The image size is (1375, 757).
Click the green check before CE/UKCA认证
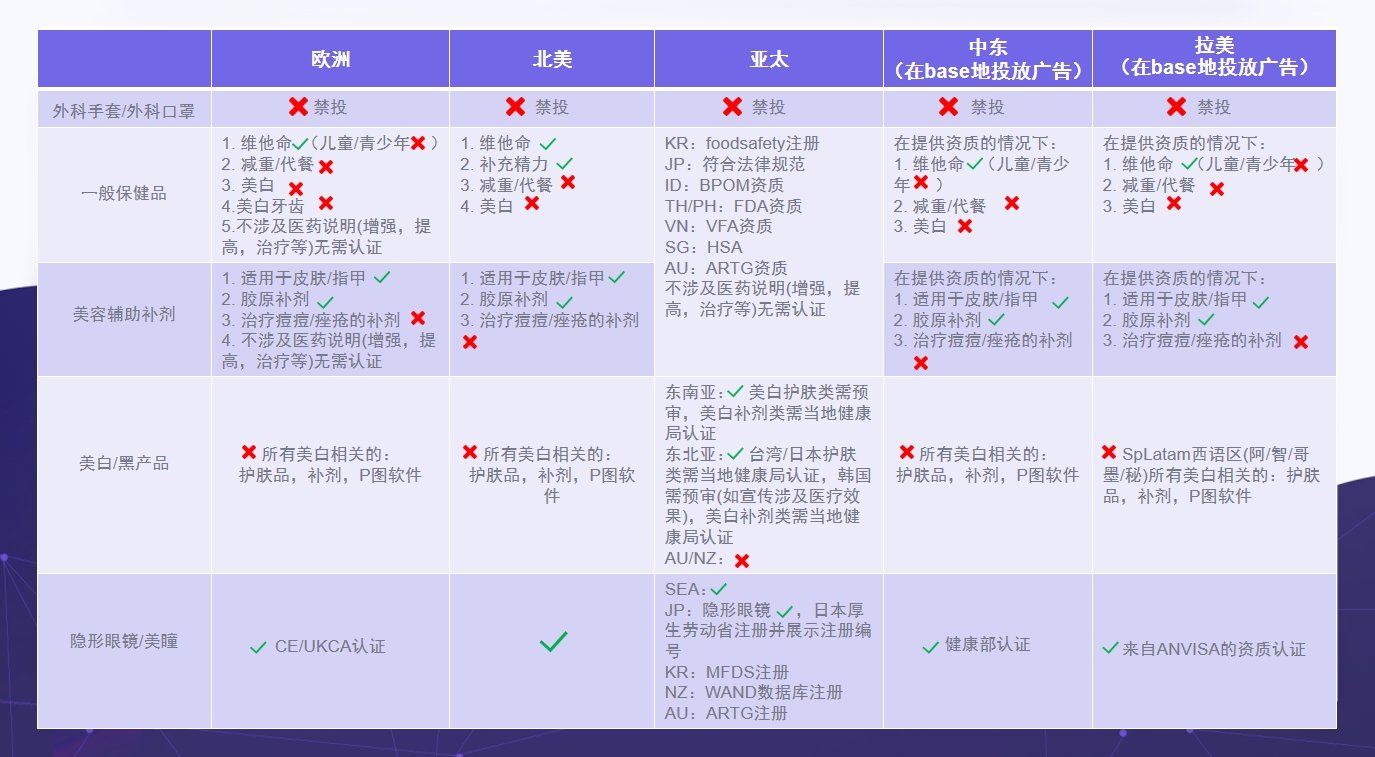coord(259,648)
